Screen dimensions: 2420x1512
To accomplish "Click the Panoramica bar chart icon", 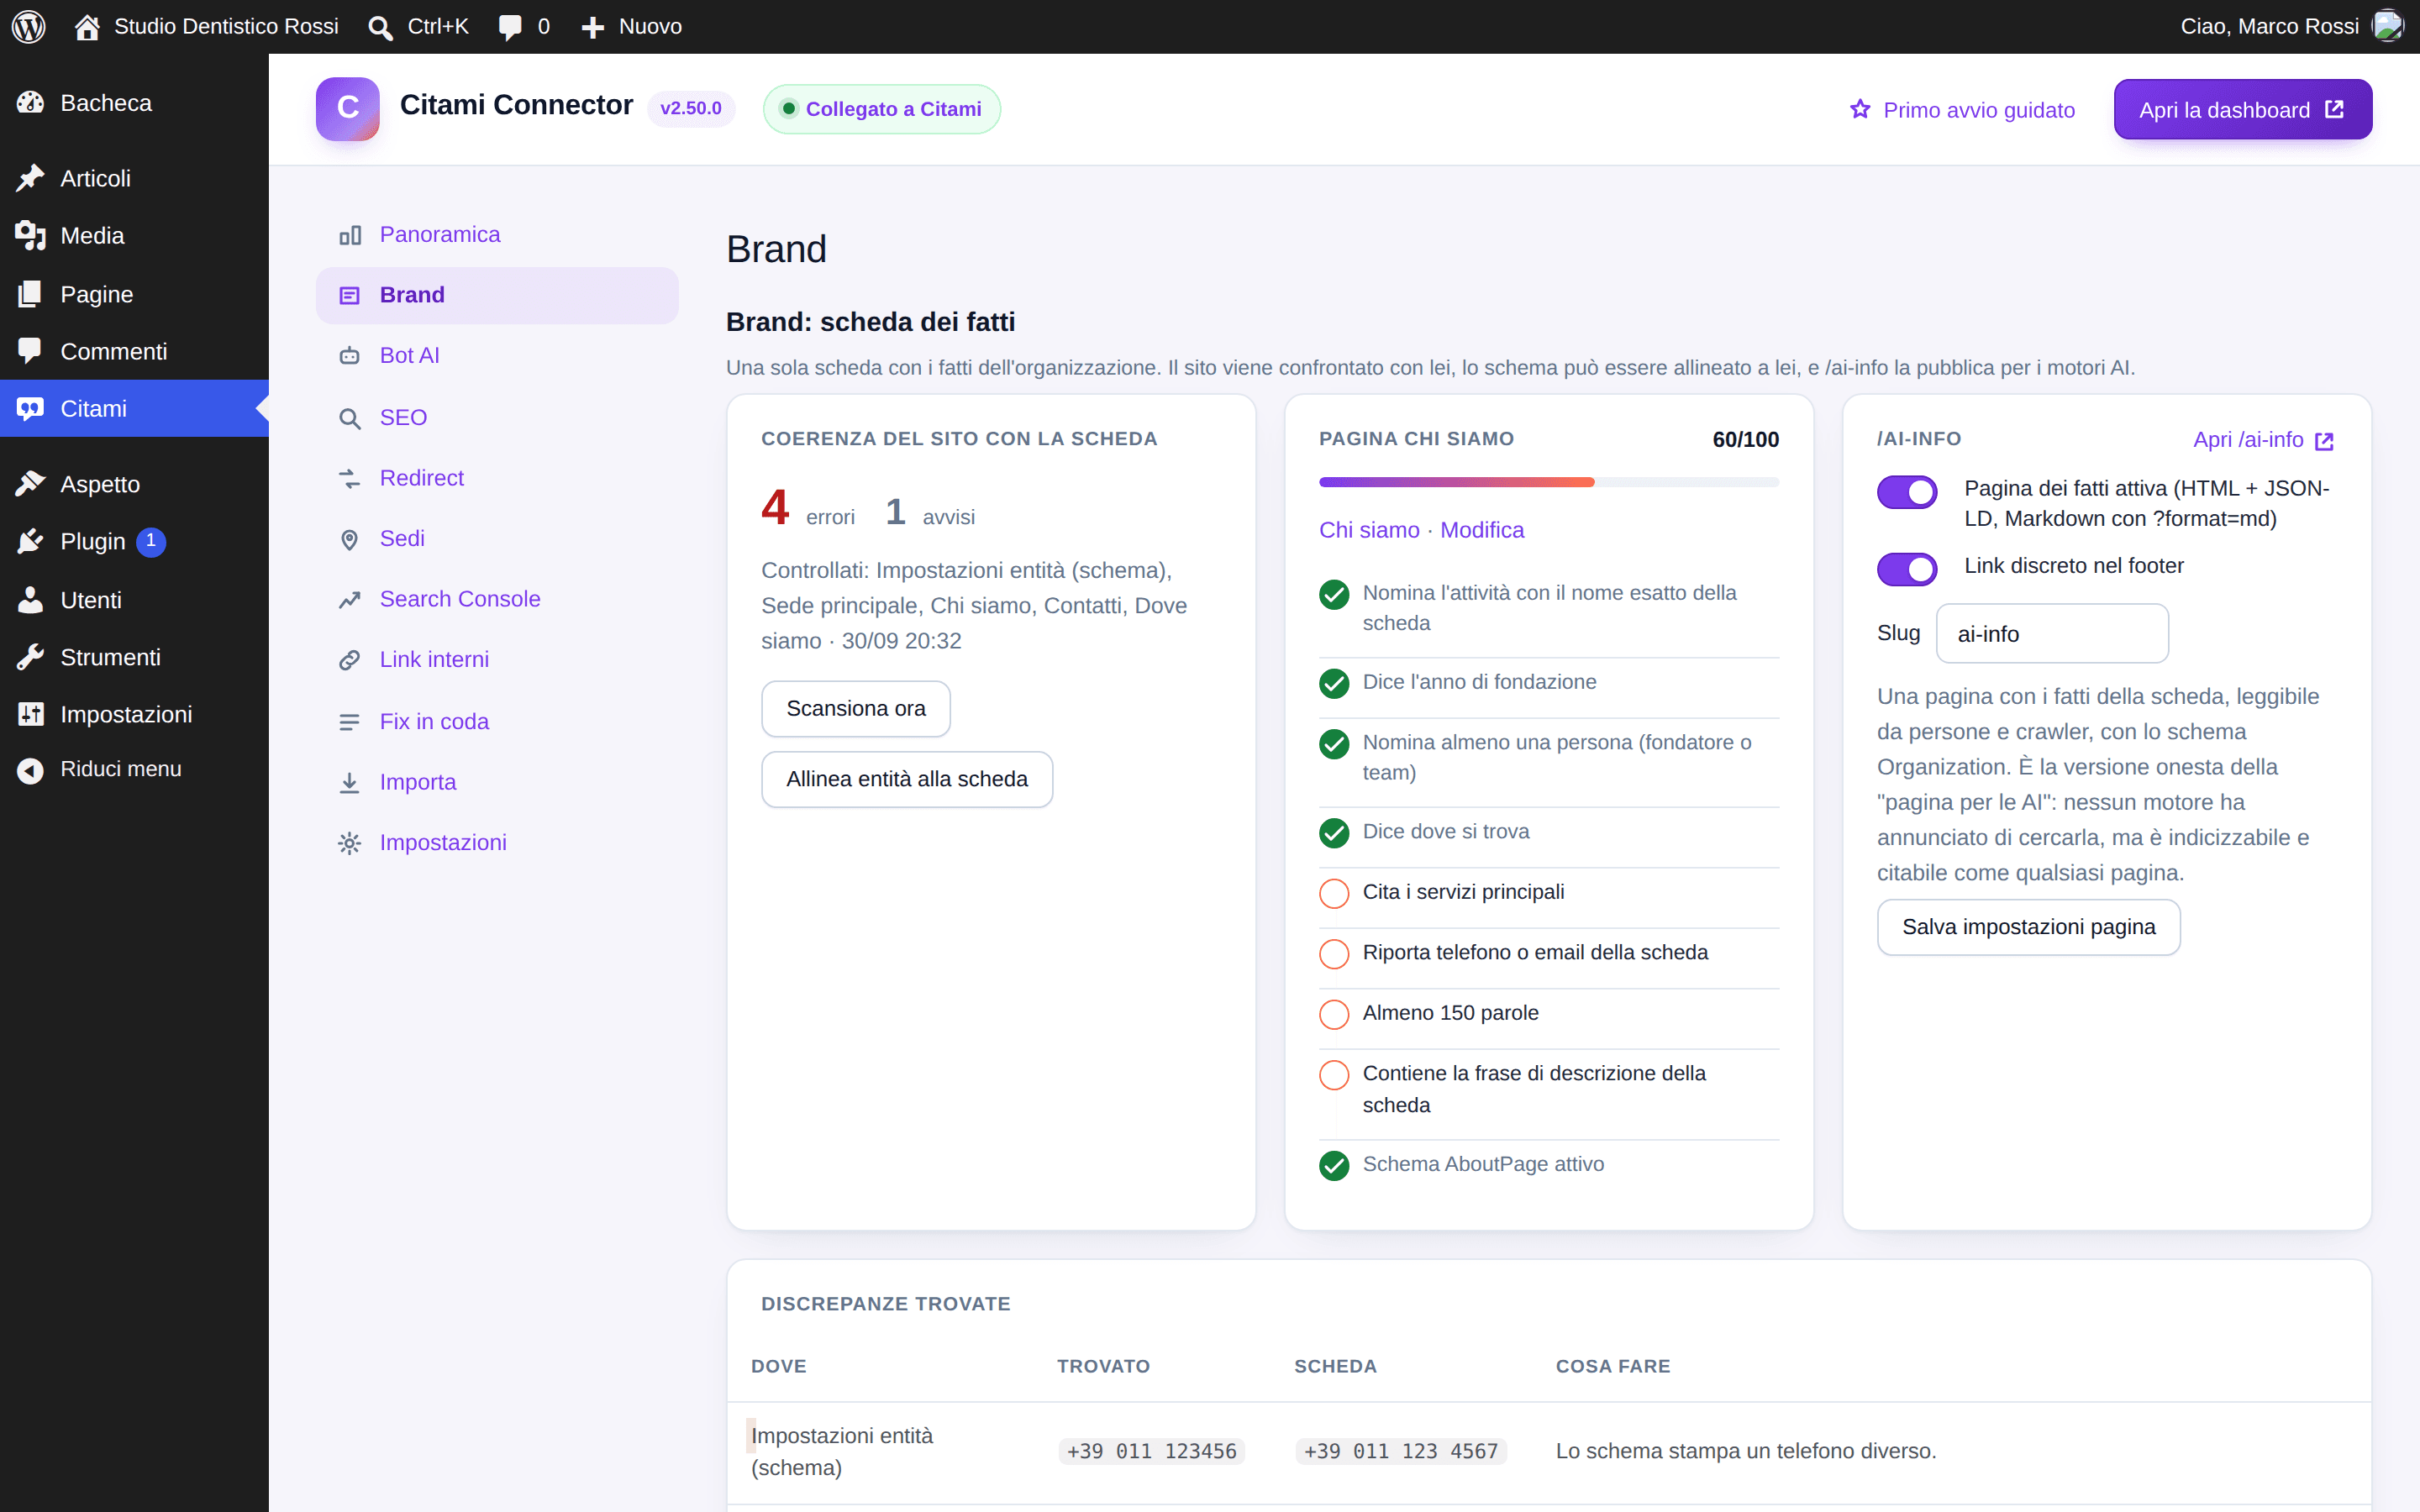I will click(349, 235).
